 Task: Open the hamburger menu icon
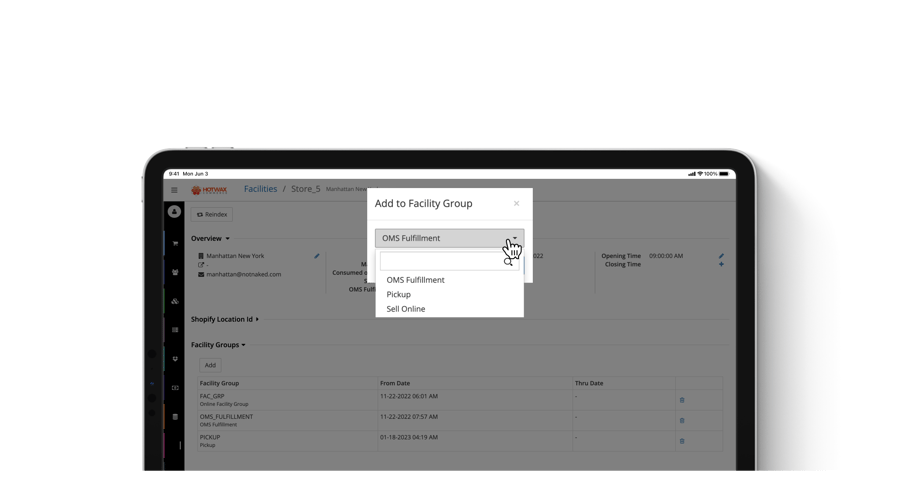[174, 190]
